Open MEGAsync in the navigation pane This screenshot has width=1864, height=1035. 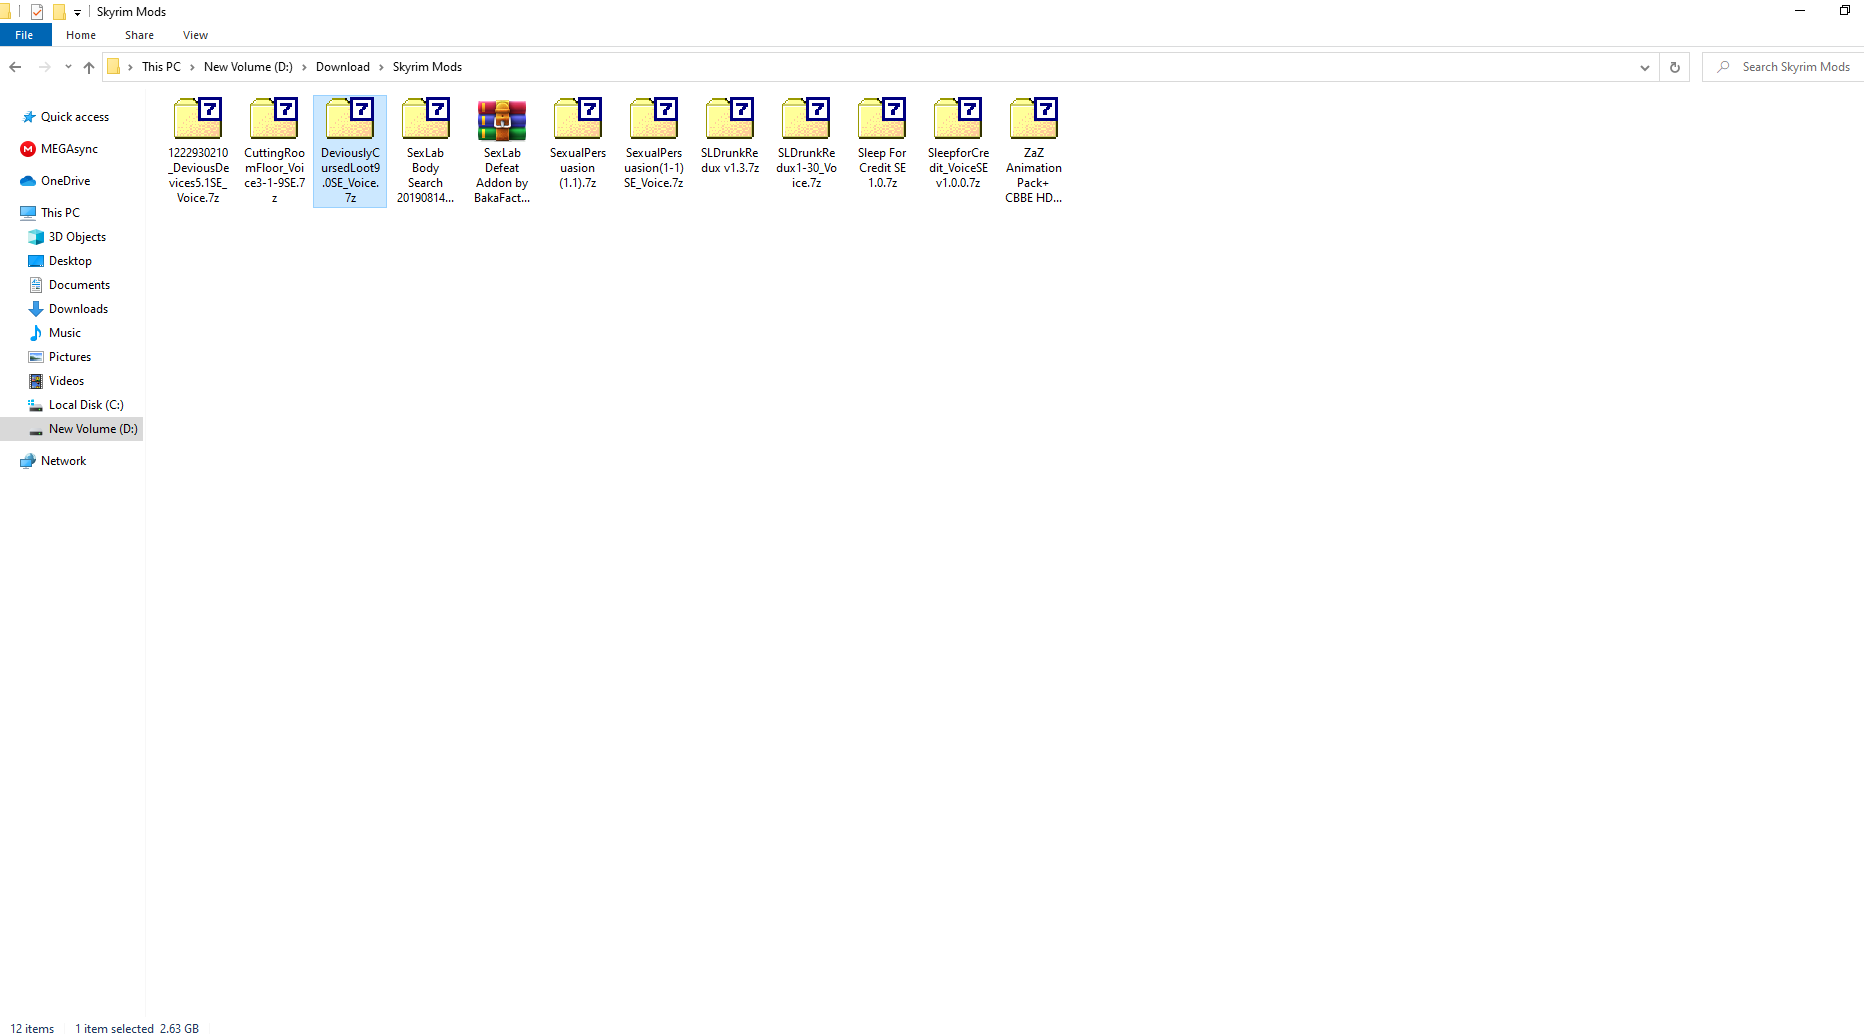[x=69, y=149]
